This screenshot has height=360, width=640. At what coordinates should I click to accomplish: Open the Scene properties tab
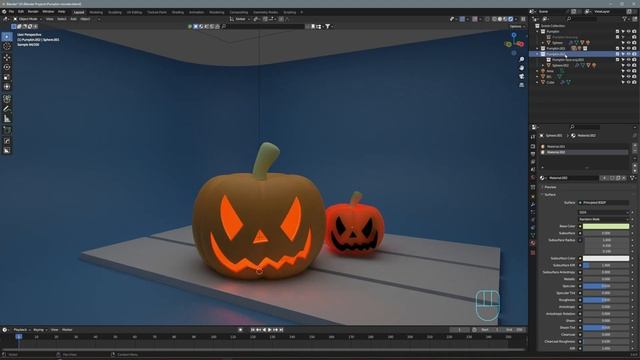533,169
